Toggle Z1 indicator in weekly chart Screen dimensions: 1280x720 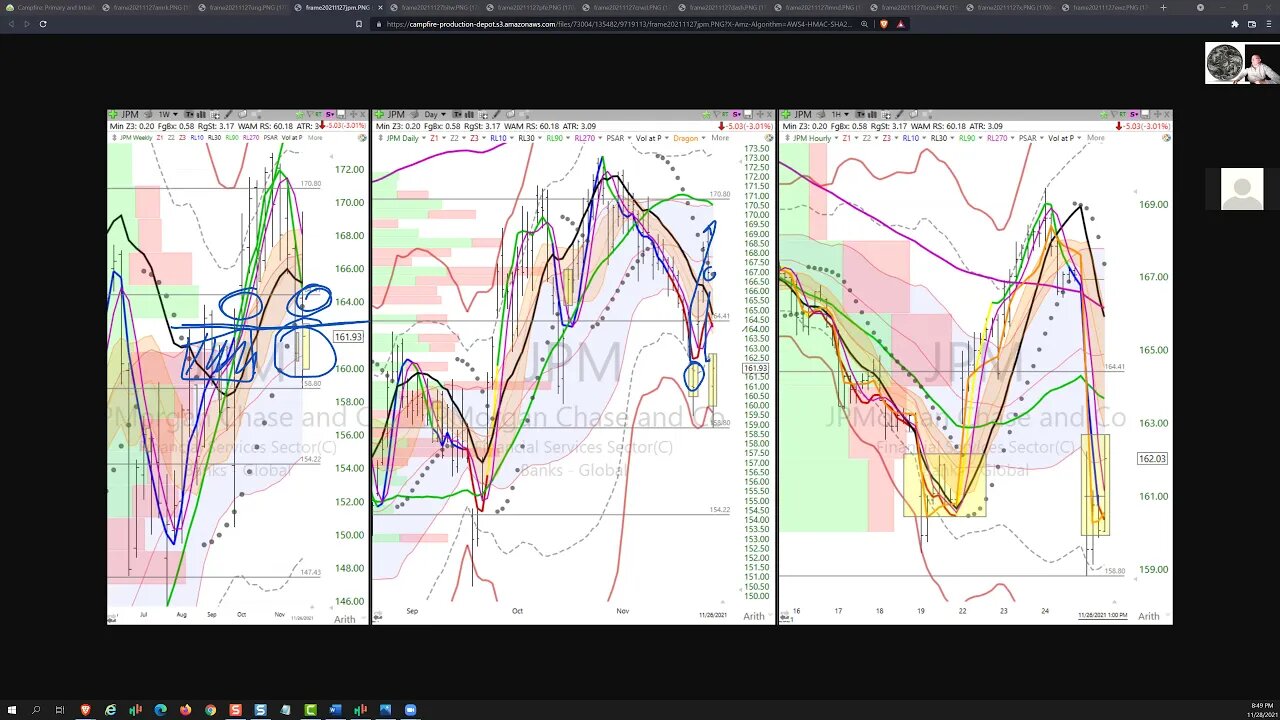point(161,138)
